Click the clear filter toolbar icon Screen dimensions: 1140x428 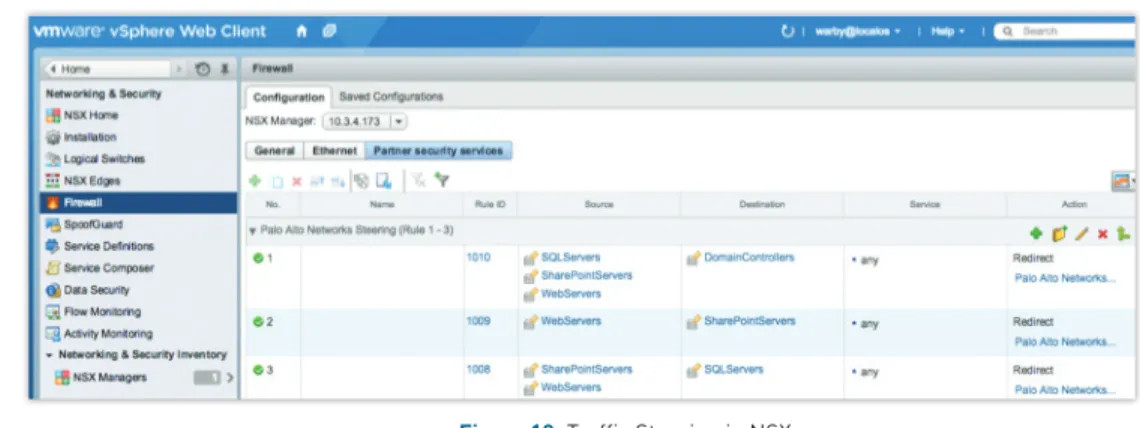(x=418, y=182)
